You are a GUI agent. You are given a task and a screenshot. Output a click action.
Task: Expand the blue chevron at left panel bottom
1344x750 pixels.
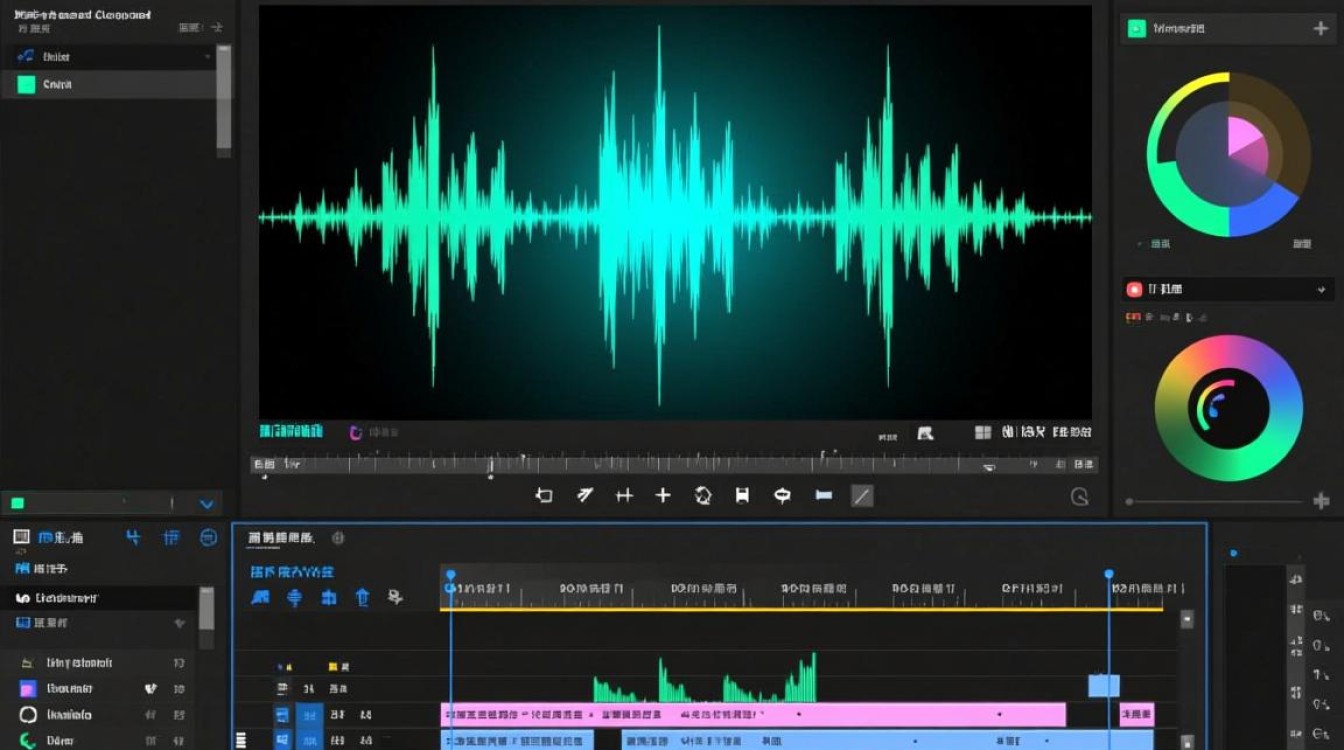tap(207, 504)
